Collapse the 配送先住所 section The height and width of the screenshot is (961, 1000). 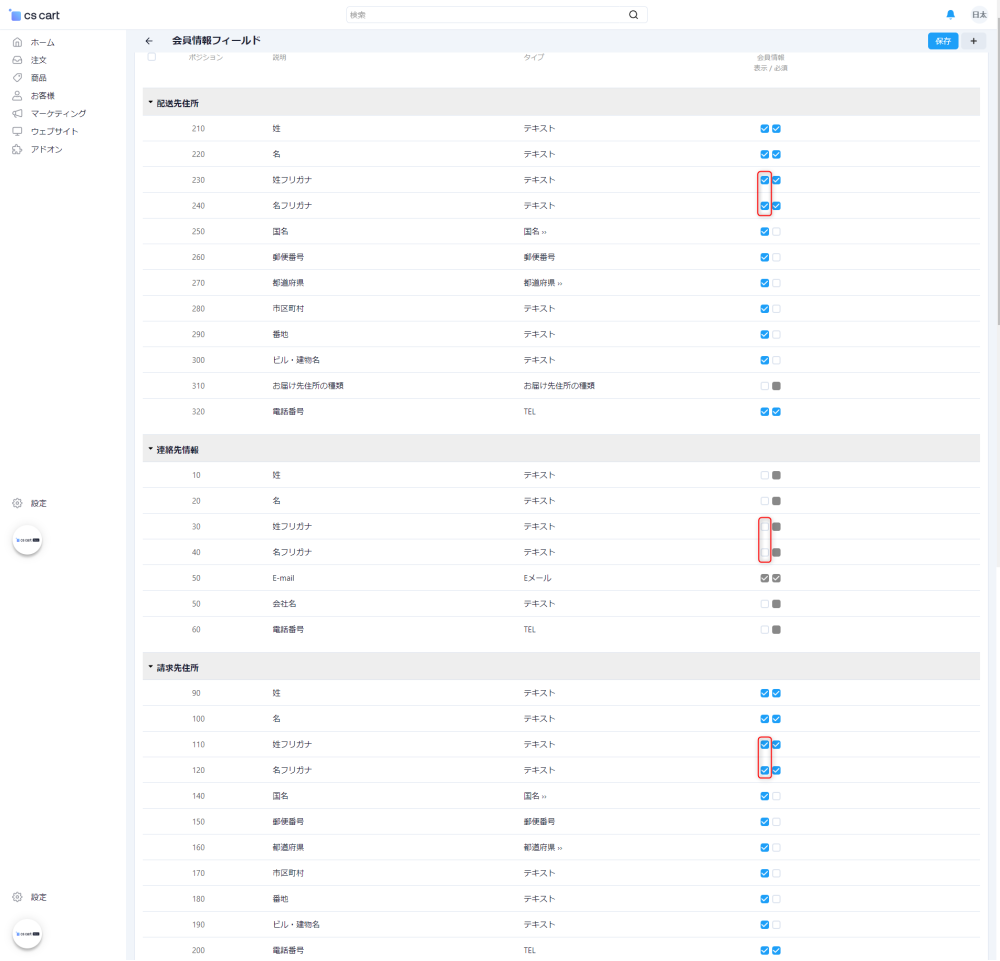coord(151,103)
